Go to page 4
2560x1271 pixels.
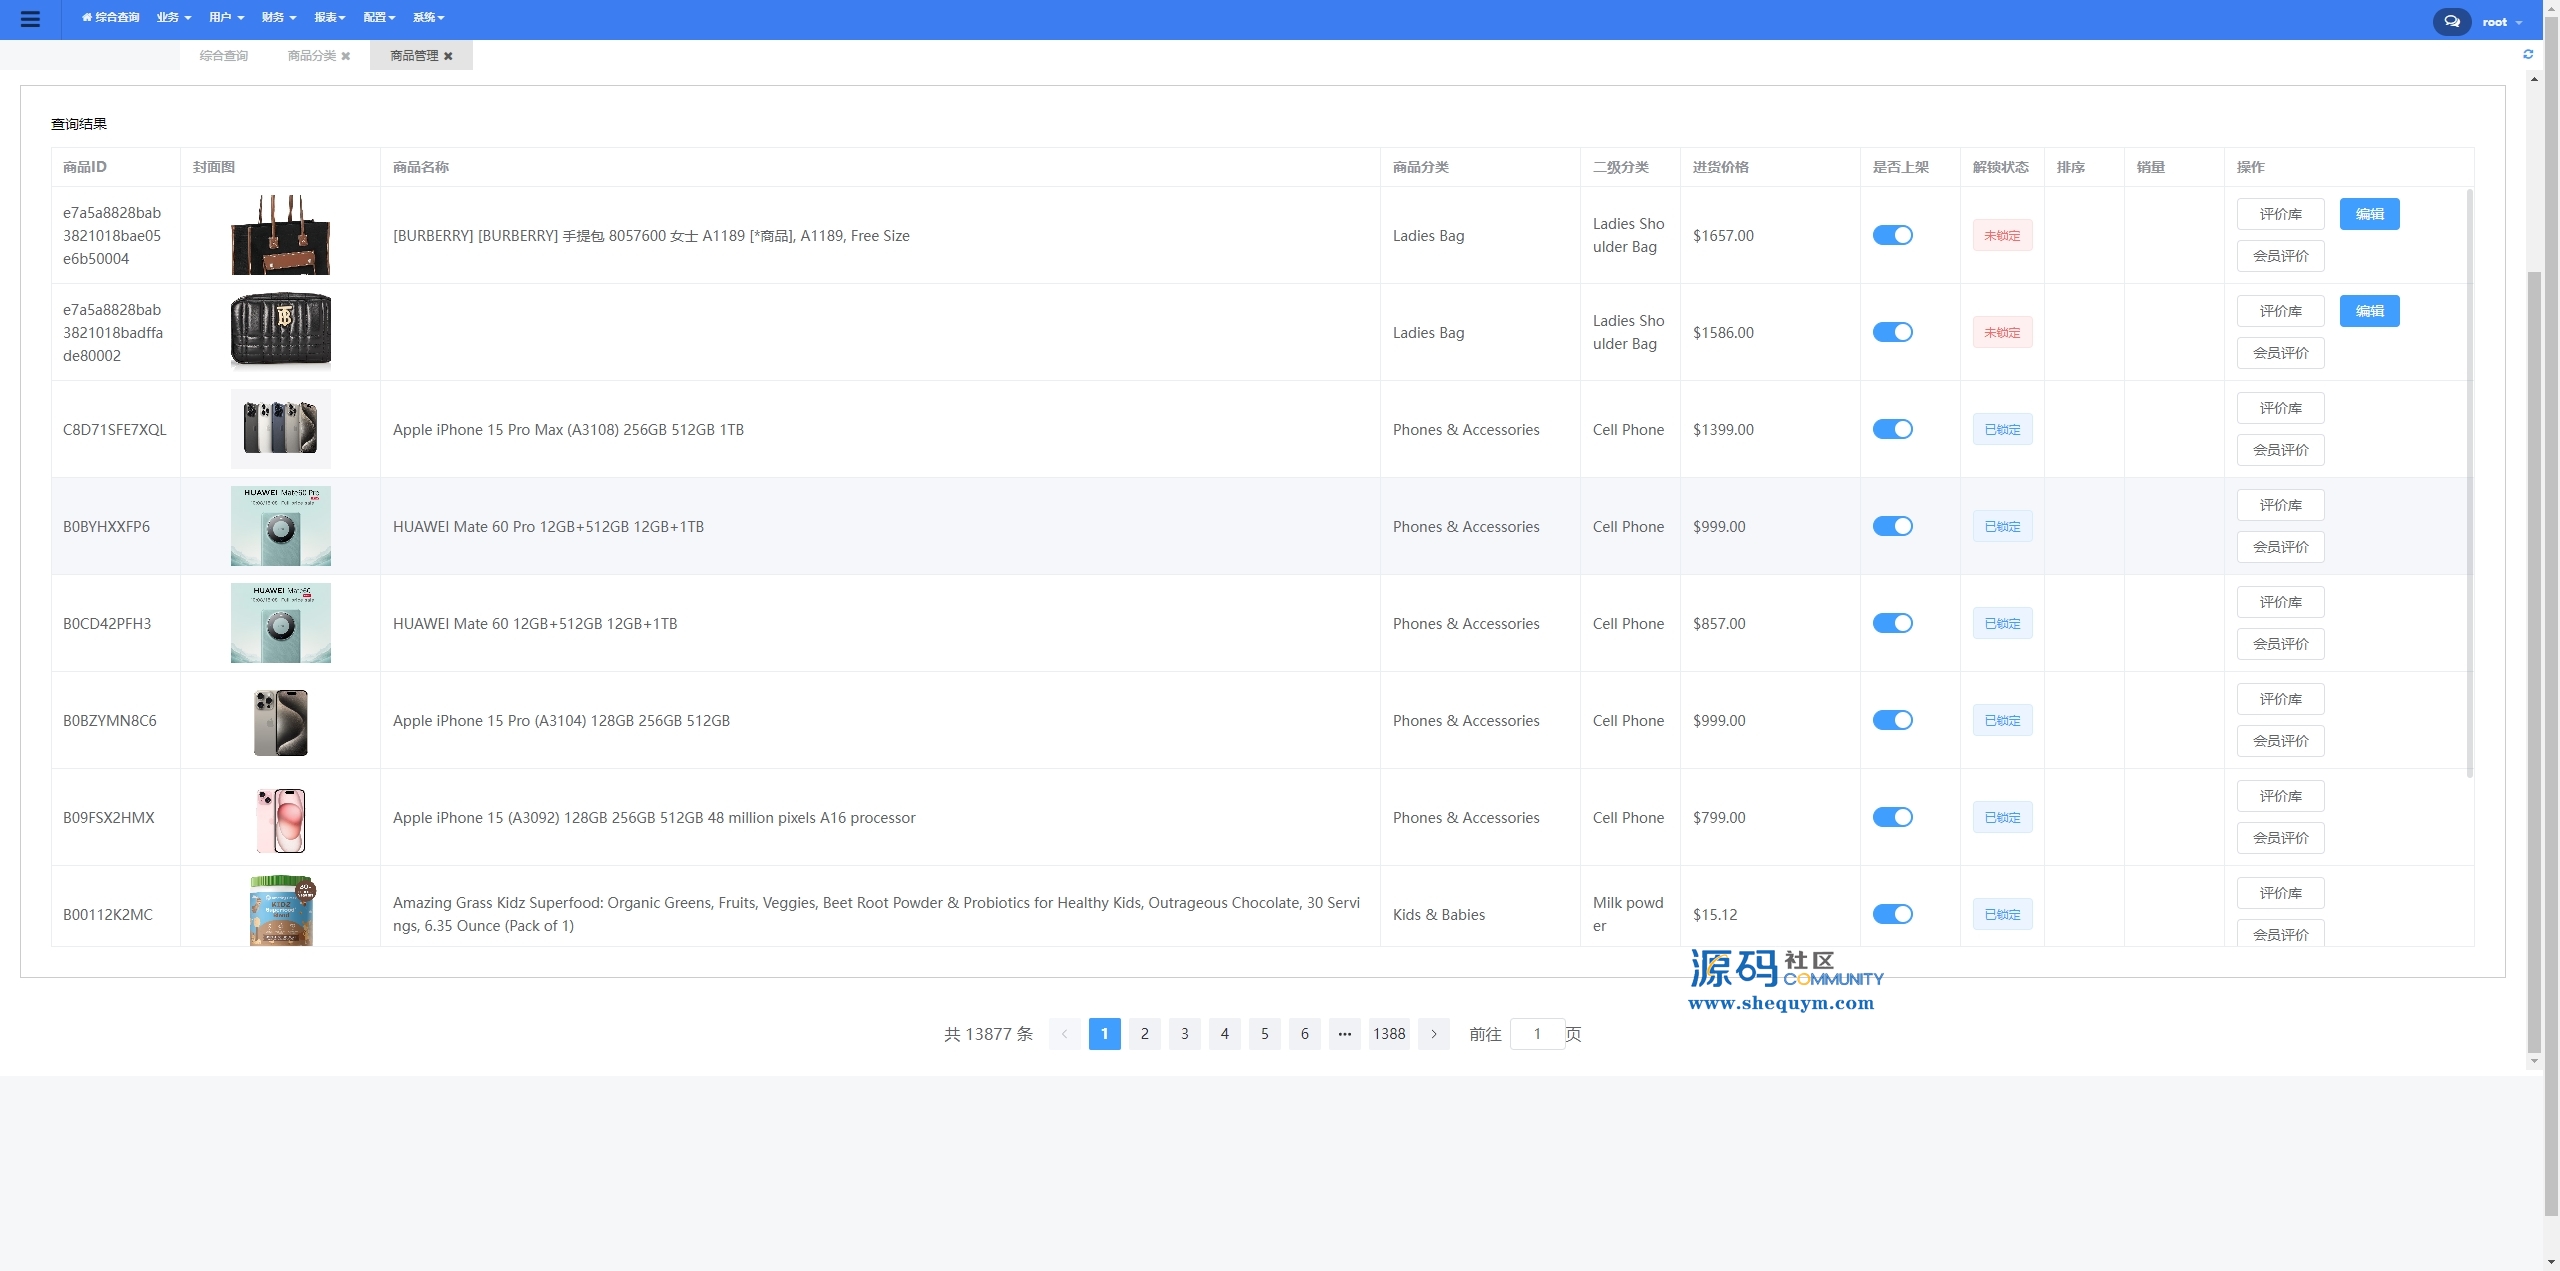click(1224, 1034)
